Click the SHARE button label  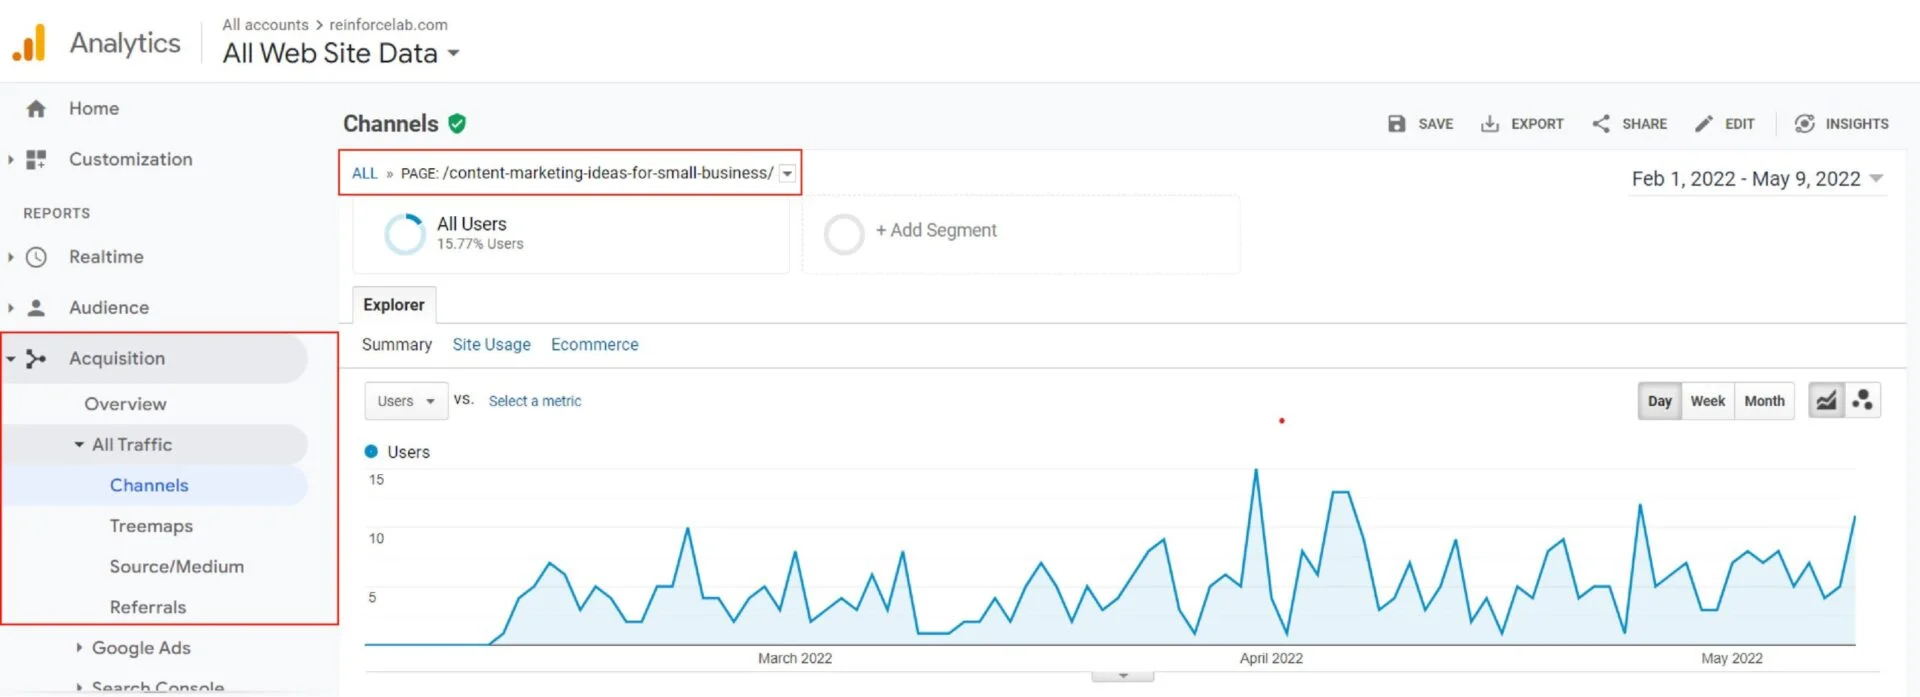click(1644, 124)
